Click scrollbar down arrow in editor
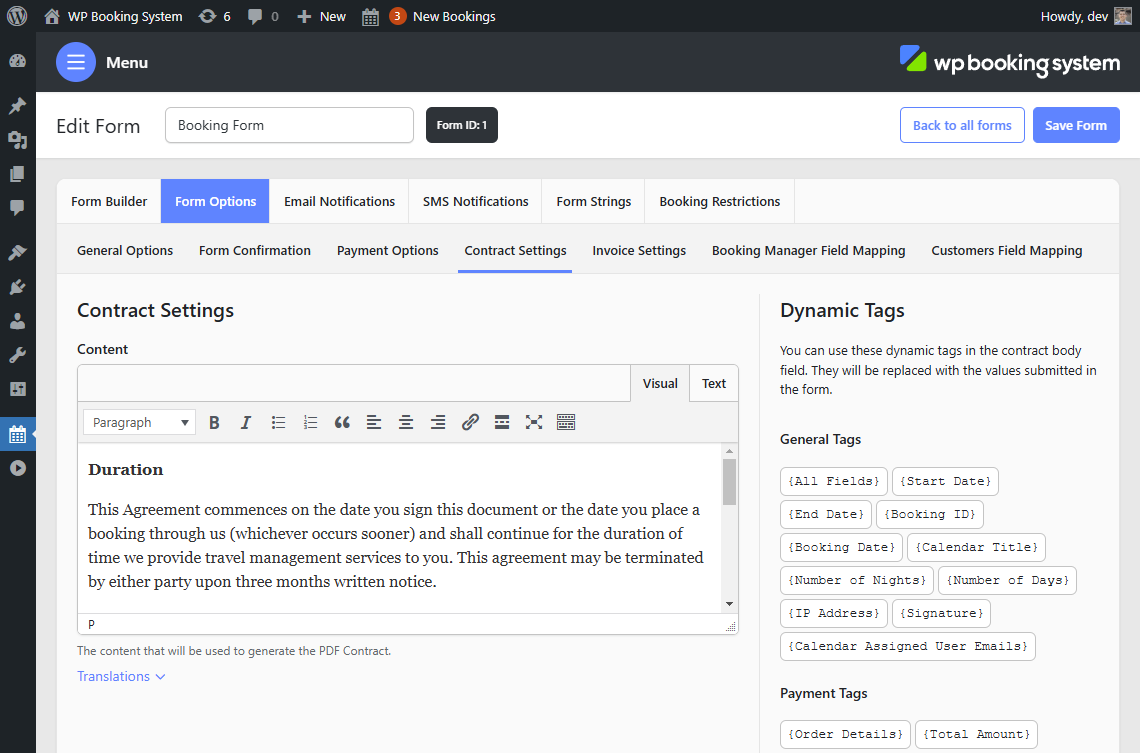 pos(729,604)
